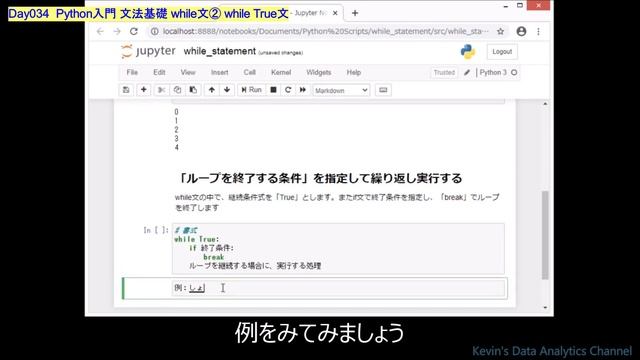
Task: Open the Cell menu
Action: tap(249, 72)
